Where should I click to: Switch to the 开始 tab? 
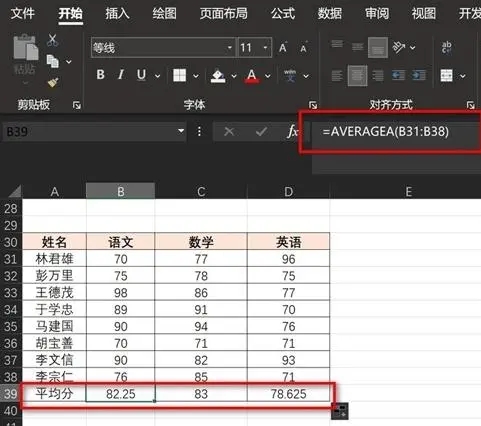click(x=70, y=13)
